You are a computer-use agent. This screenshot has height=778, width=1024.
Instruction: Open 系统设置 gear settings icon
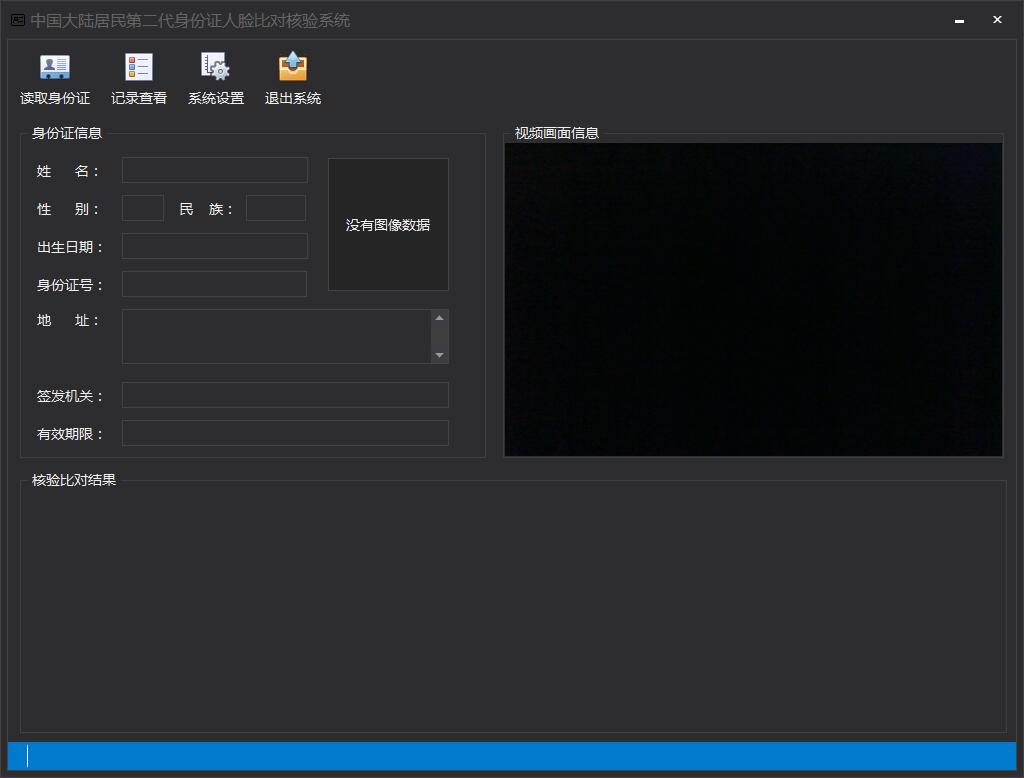pyautogui.click(x=216, y=67)
